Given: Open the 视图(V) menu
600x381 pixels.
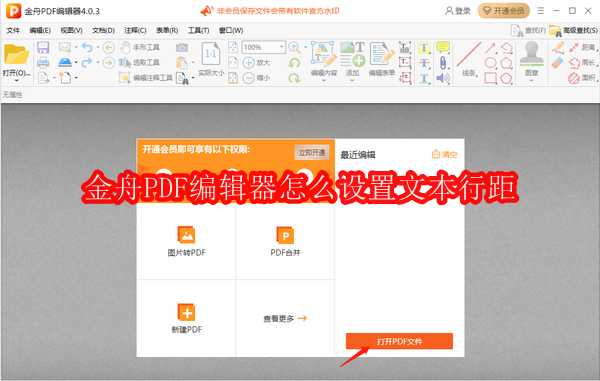Looking at the screenshot, I should [72, 30].
